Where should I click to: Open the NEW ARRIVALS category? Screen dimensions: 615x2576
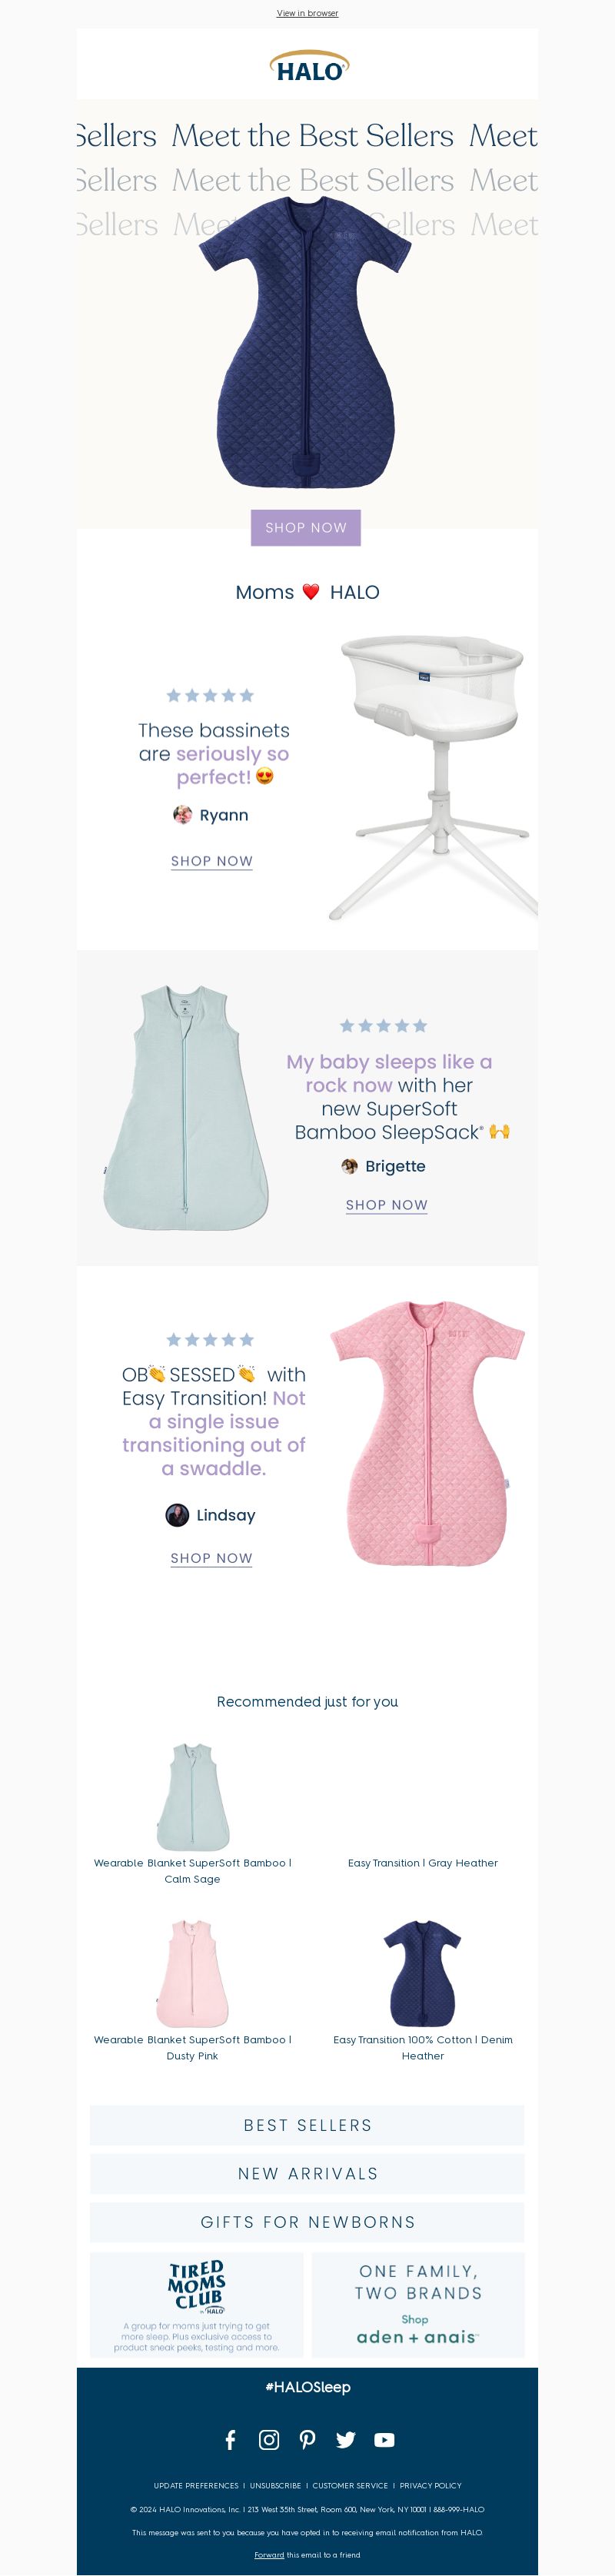[307, 2173]
